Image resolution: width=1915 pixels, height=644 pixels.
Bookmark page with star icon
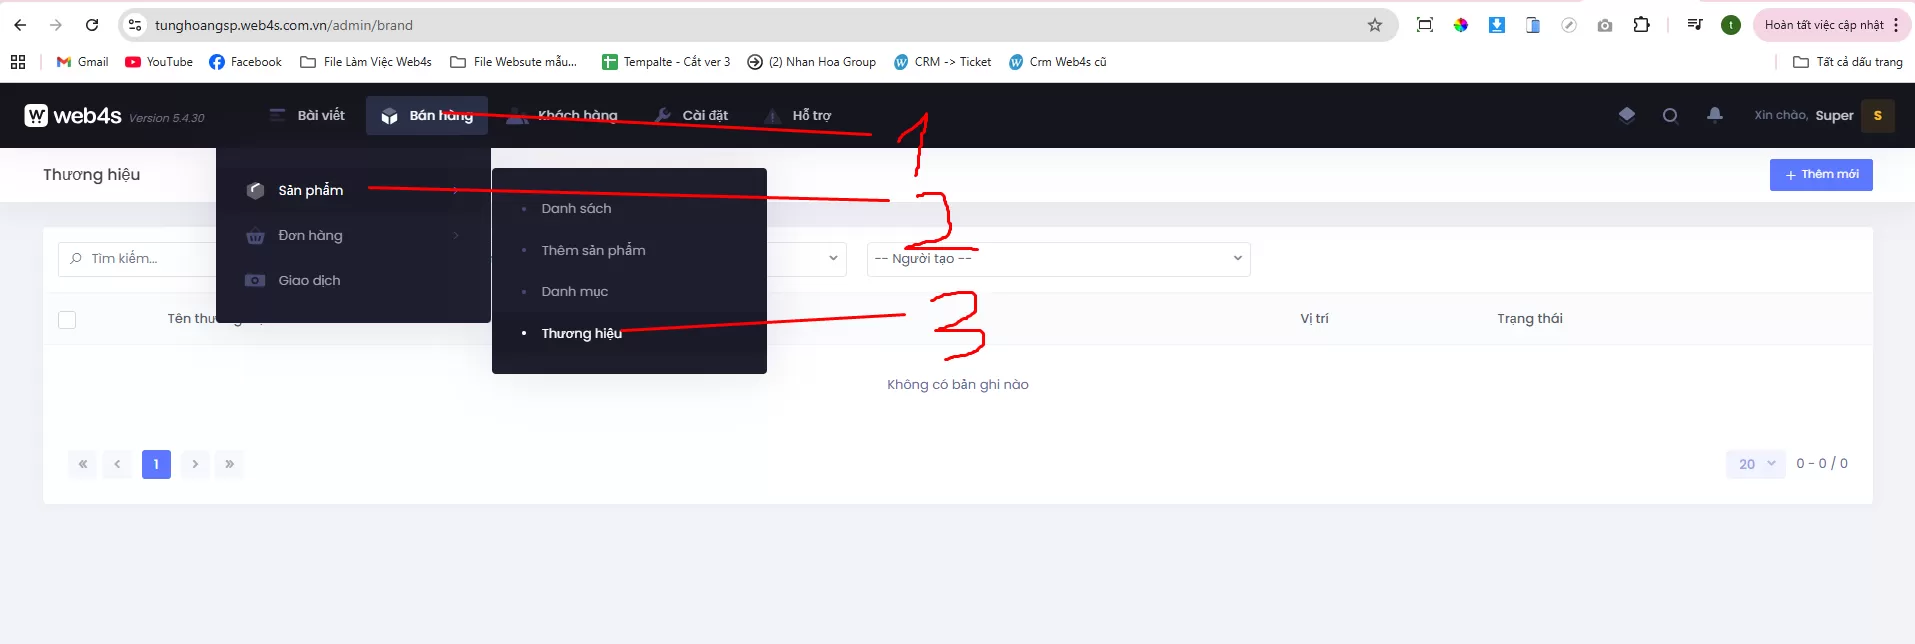1375,25
